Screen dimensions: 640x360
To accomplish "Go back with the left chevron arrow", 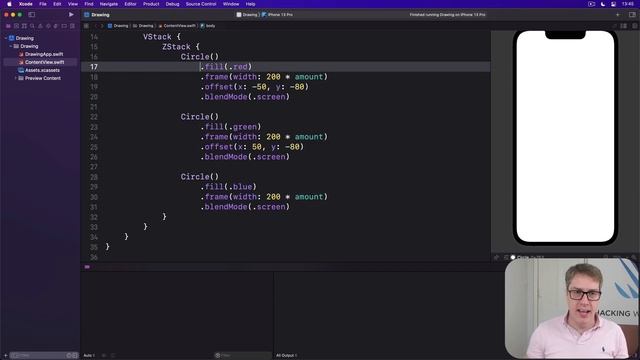I will tap(96, 26).
